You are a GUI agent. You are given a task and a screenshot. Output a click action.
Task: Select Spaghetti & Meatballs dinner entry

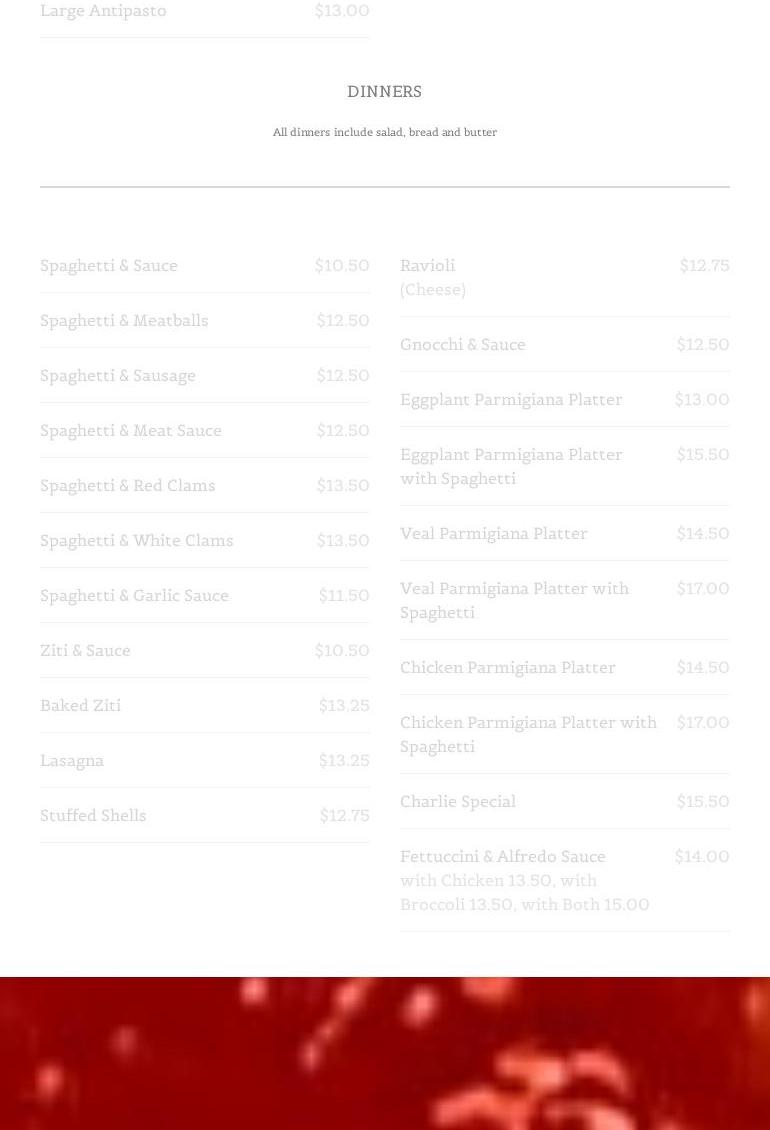click(124, 321)
